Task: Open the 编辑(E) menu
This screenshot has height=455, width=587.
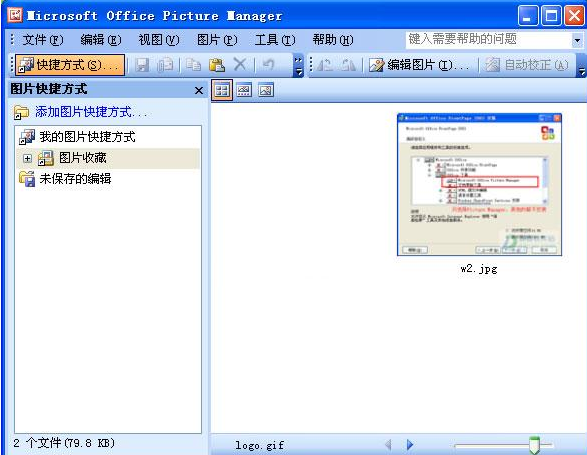Action: click(101, 39)
